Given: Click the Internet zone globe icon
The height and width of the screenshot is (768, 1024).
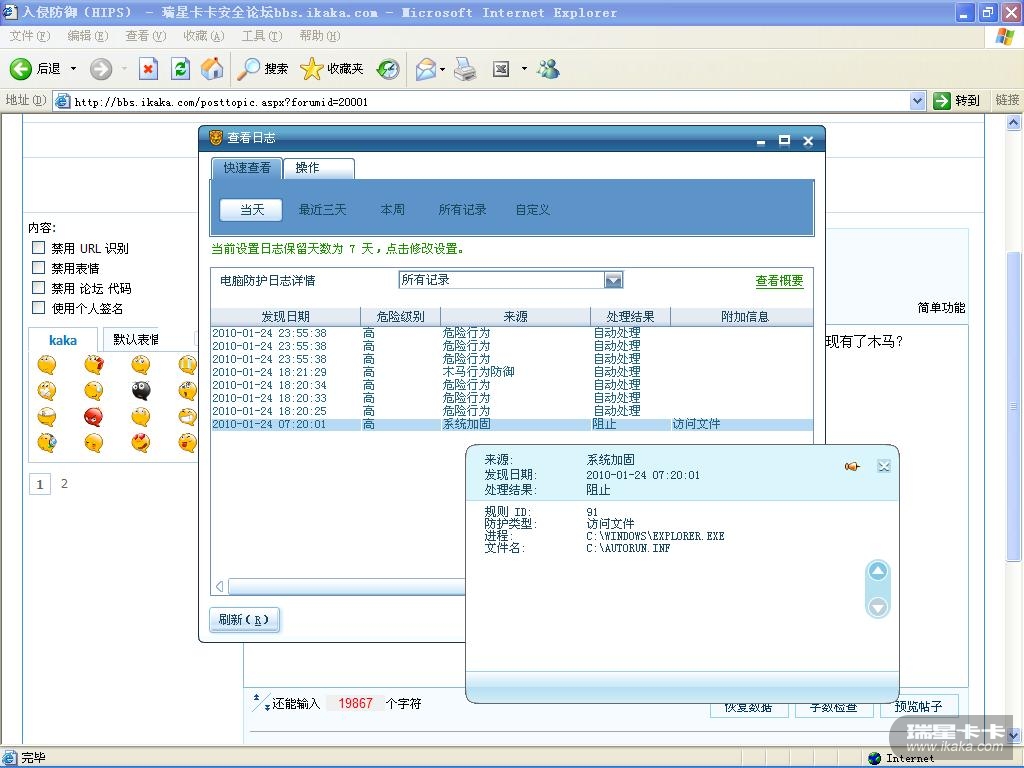Looking at the screenshot, I should (874, 758).
